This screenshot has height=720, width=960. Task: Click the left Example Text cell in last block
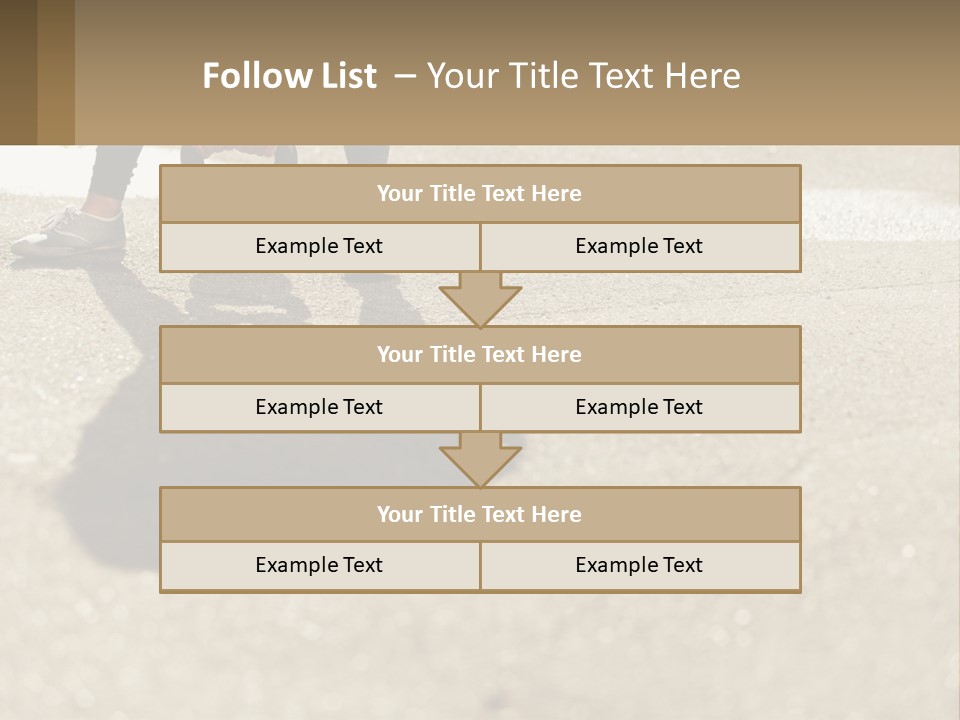(x=319, y=566)
